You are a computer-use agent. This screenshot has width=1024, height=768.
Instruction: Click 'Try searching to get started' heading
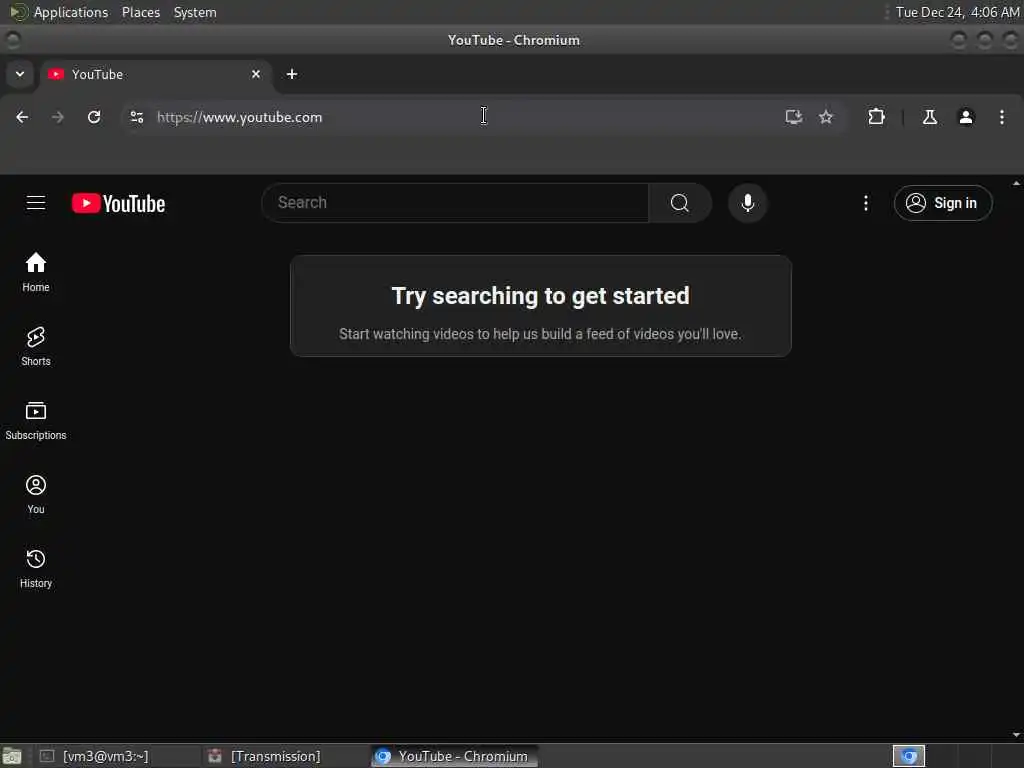tap(540, 296)
